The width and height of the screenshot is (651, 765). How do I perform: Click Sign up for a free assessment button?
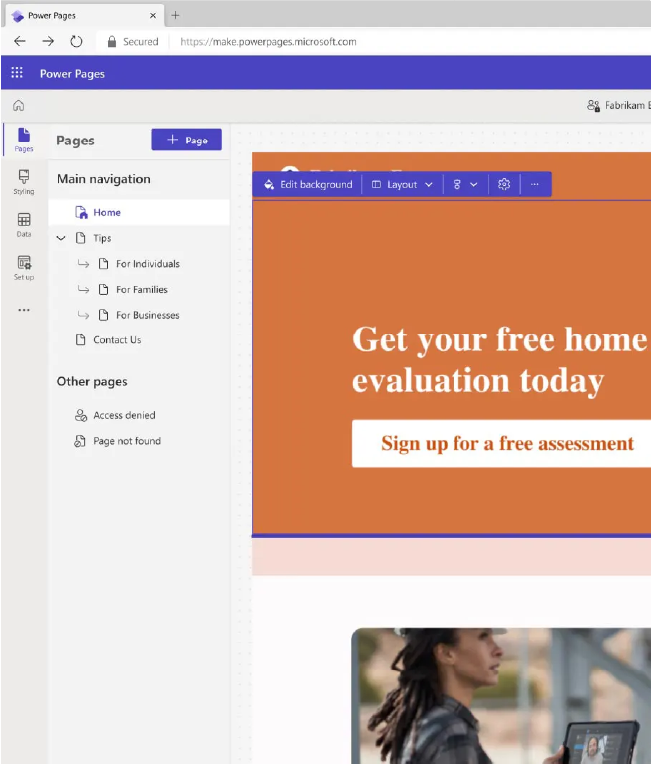pos(501,443)
